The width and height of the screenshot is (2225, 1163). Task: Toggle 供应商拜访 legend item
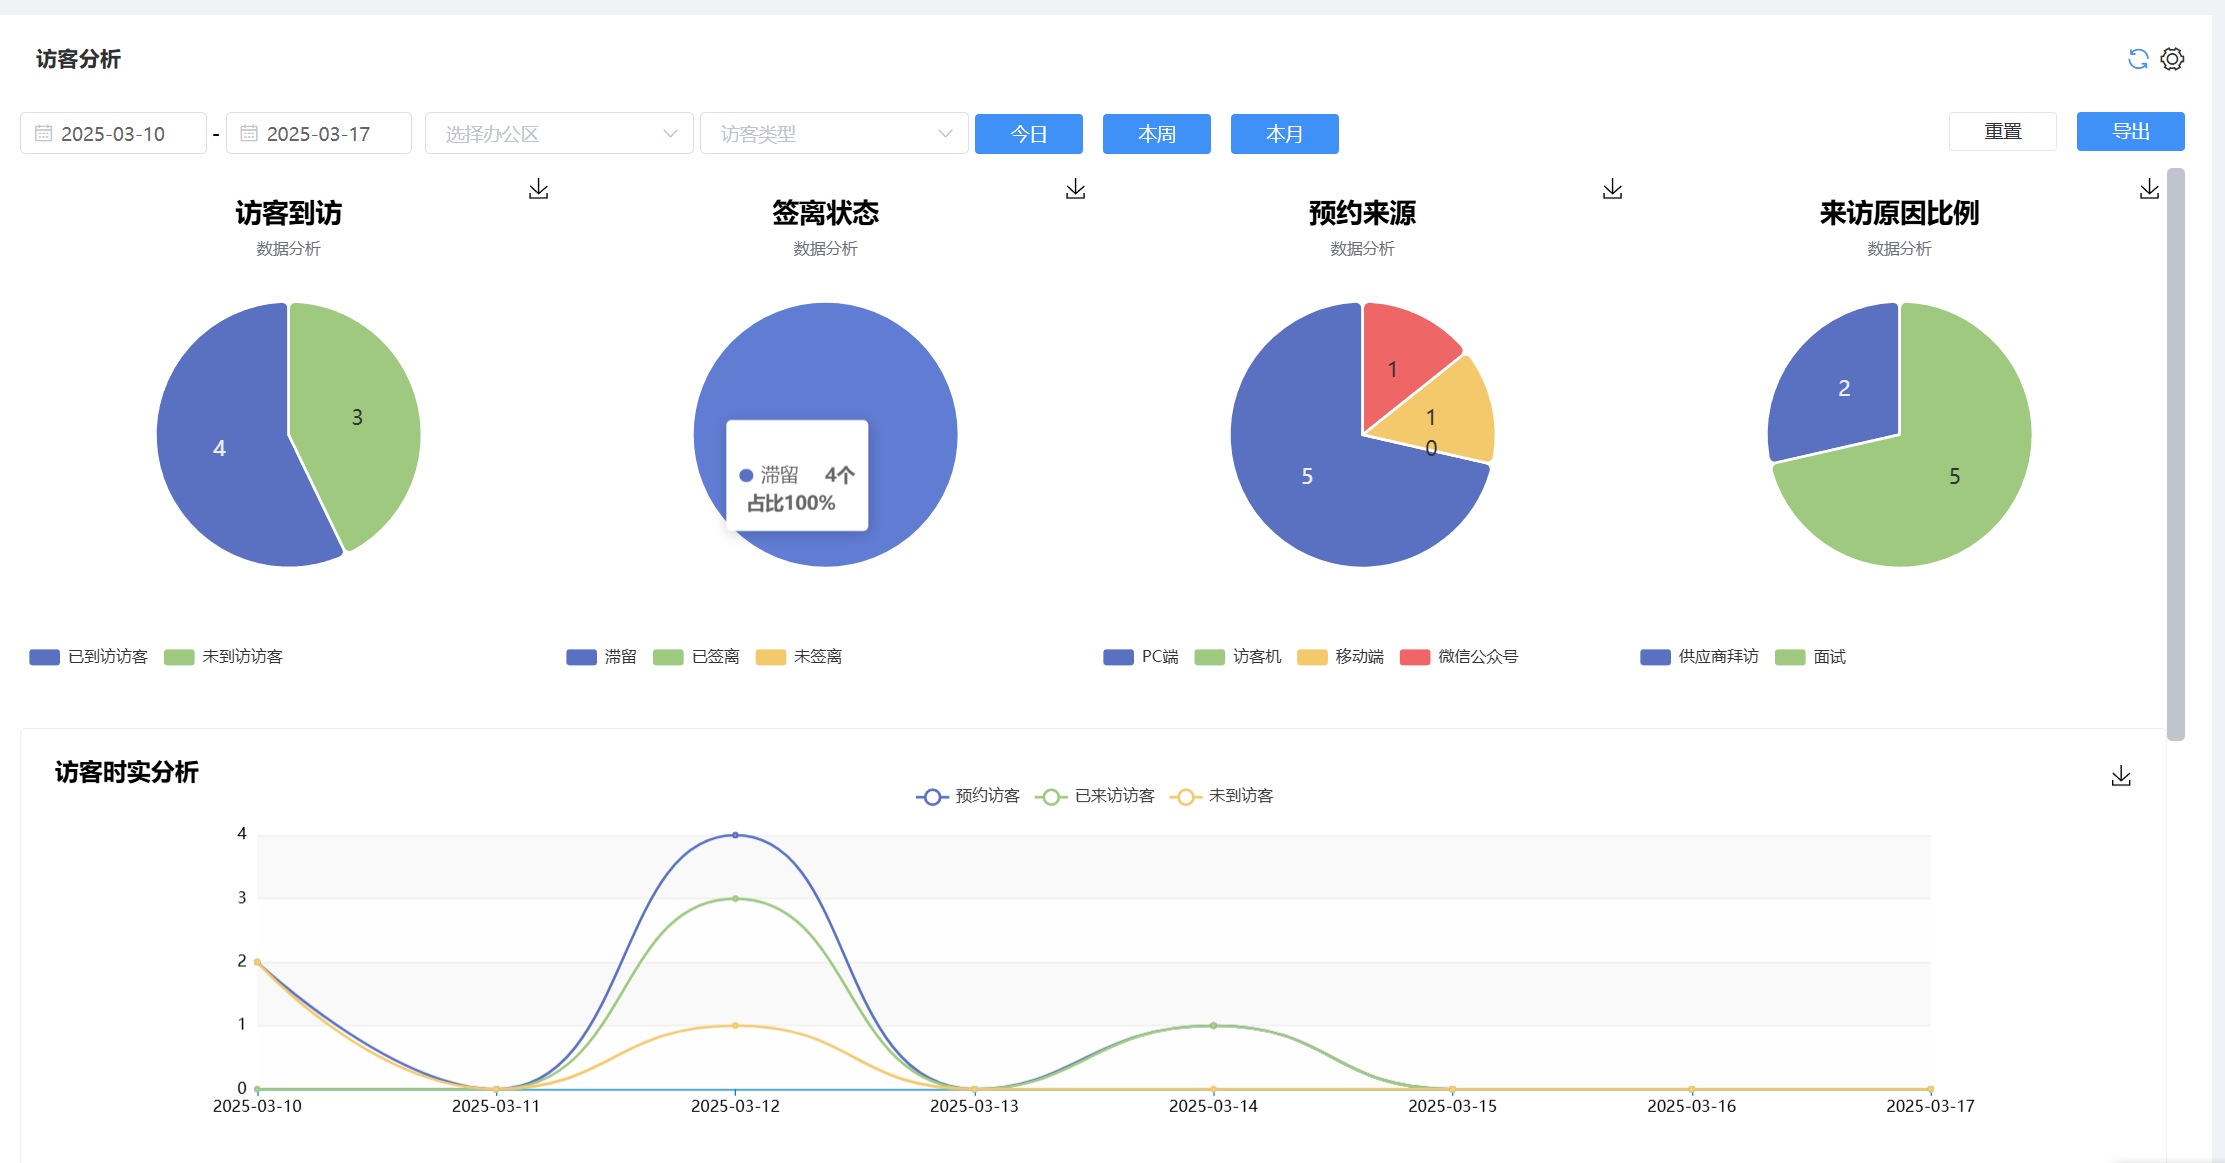[x=1700, y=657]
